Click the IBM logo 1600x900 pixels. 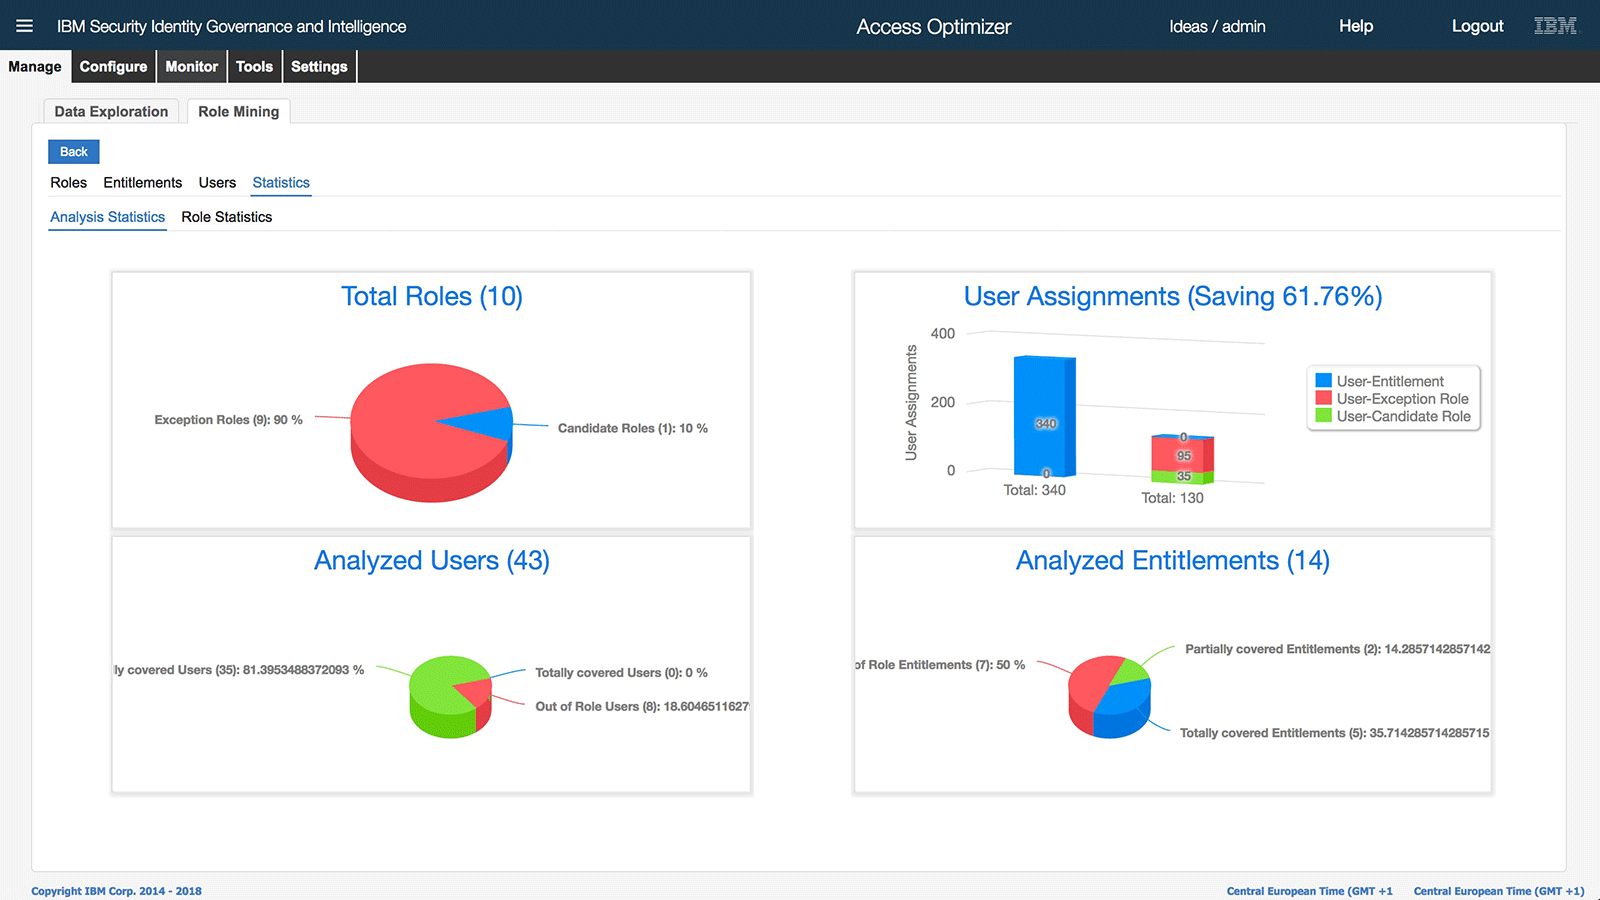pyautogui.click(x=1555, y=26)
